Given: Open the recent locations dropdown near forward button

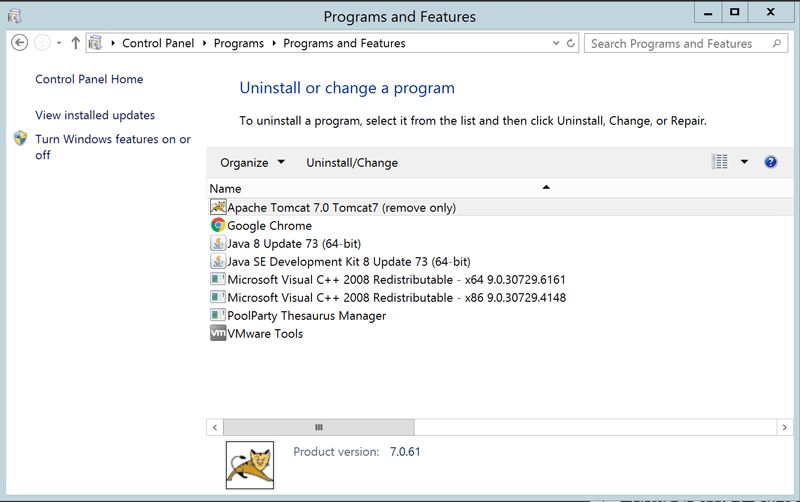Looking at the screenshot, I should (x=59, y=43).
